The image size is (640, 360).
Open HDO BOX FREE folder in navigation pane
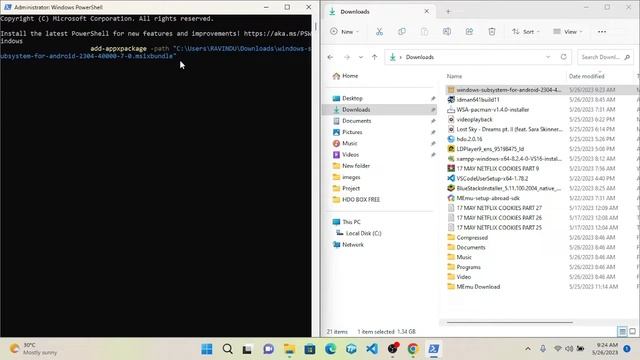(361, 200)
